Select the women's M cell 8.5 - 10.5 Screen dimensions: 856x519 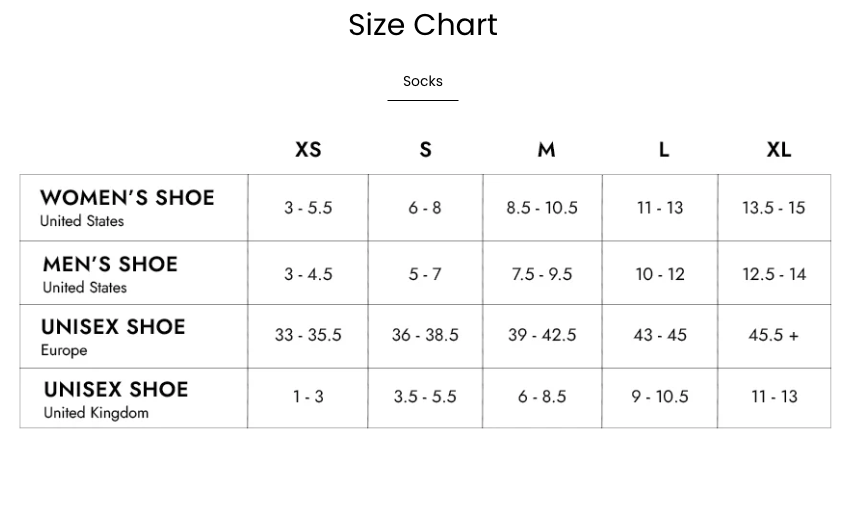click(x=542, y=208)
